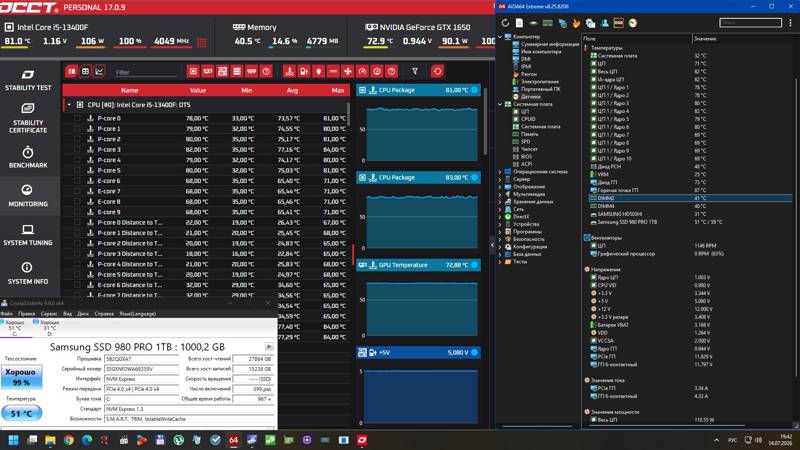The width and height of the screenshot is (800, 450).
Task: Click the voltage battery filter icon in OCCT
Action: click(x=304, y=71)
